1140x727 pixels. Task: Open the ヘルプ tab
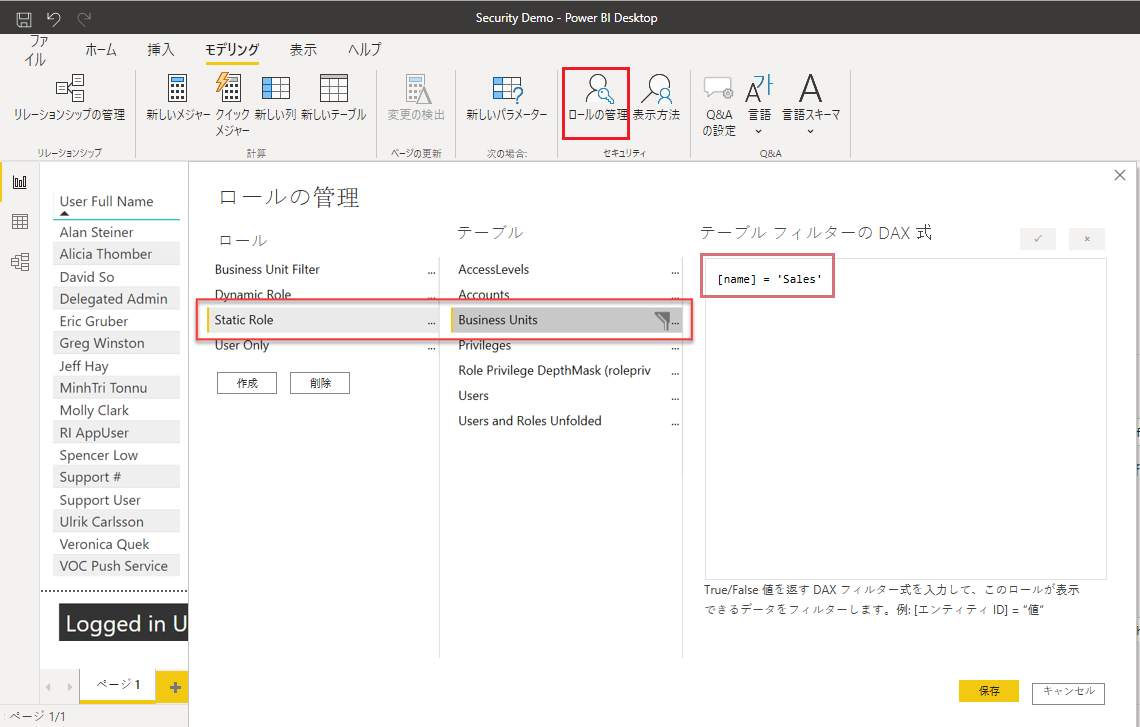click(364, 49)
